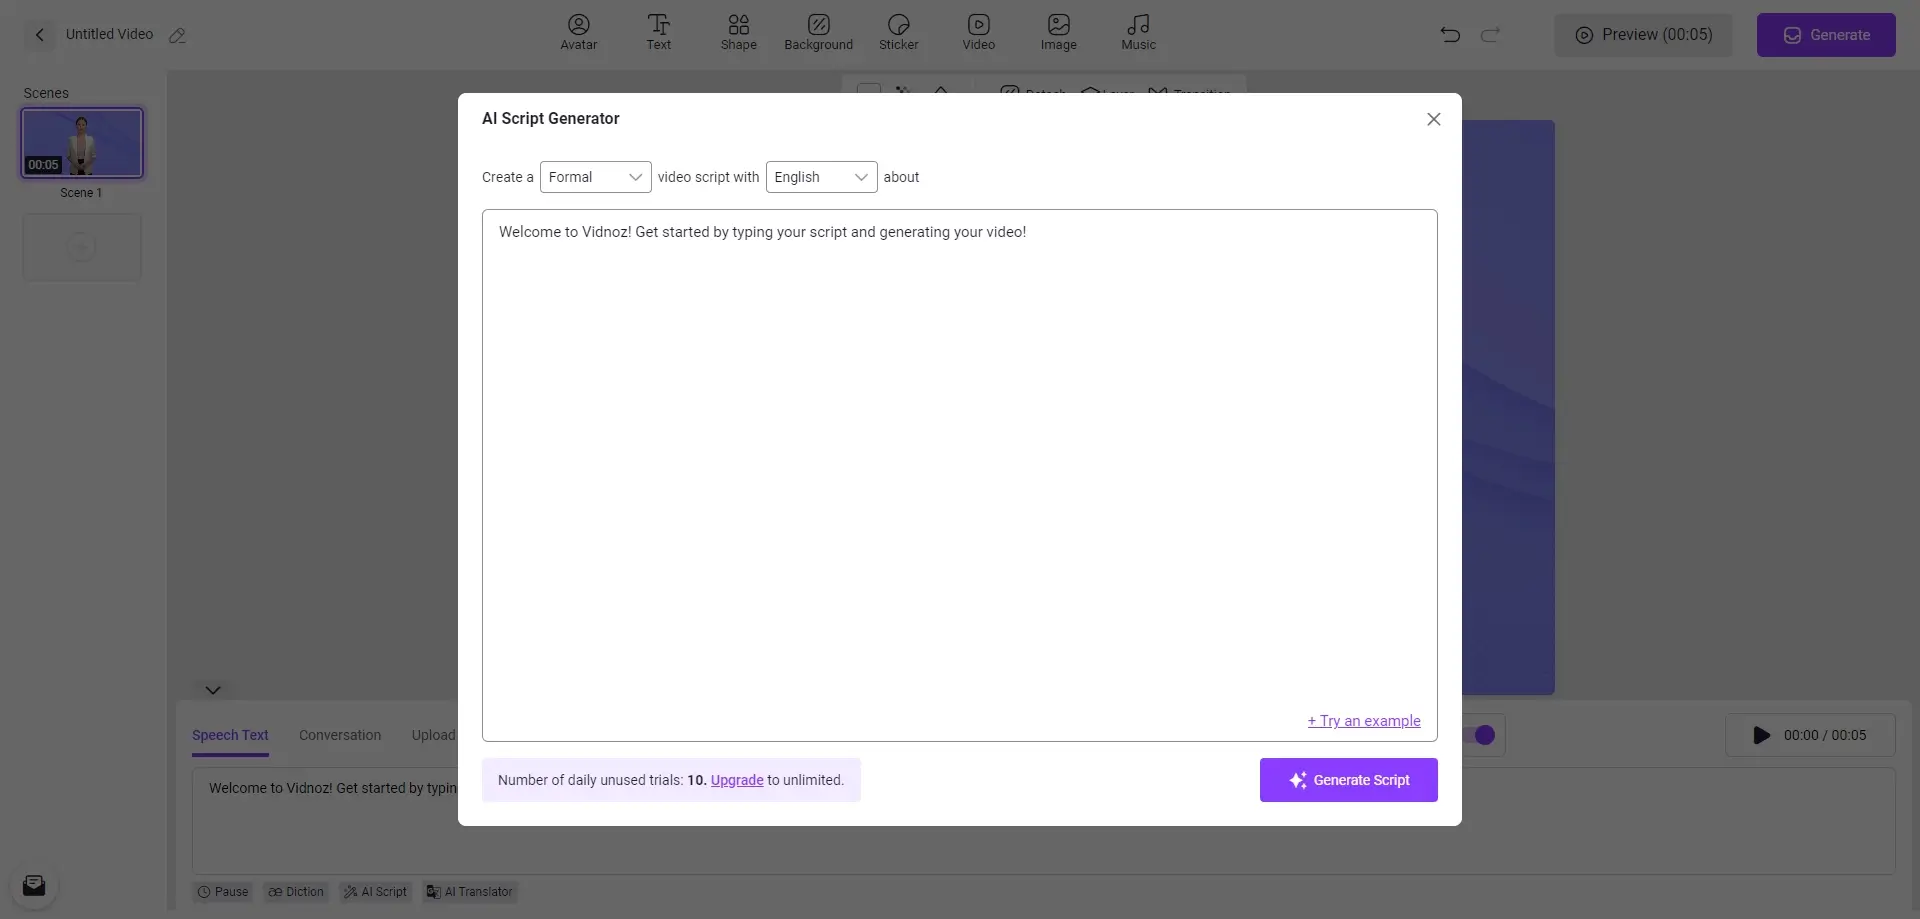Open the Background options

[x=818, y=32]
